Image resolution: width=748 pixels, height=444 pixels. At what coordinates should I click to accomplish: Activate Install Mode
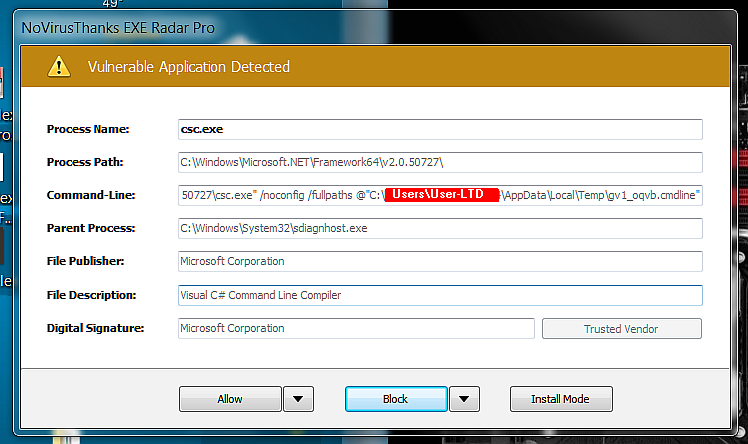(x=561, y=399)
